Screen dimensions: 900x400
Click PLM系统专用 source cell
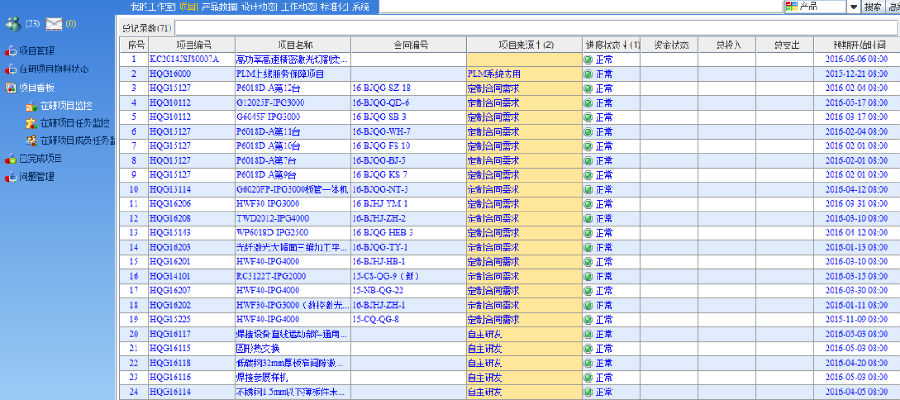click(495, 74)
